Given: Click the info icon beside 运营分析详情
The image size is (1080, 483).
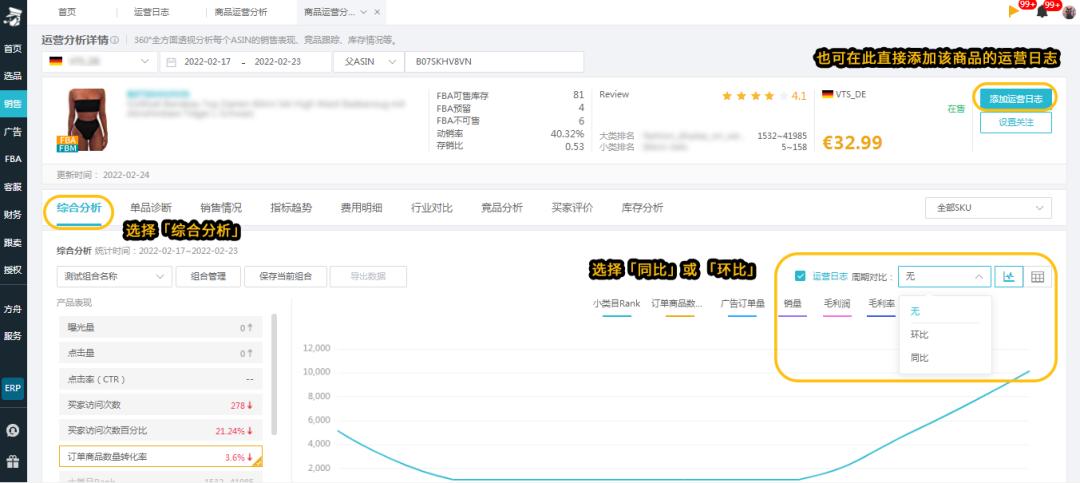Looking at the screenshot, I should 114,40.
